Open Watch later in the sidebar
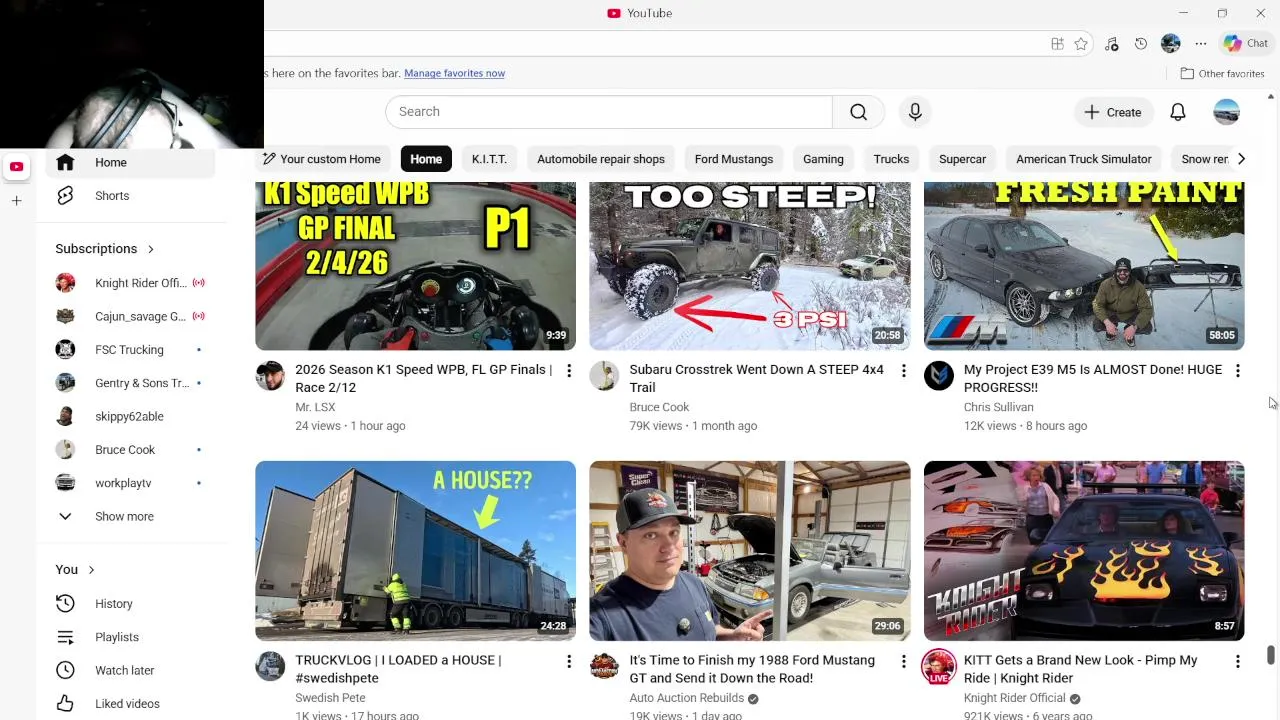Viewport: 1280px width, 720px height. 130,670
